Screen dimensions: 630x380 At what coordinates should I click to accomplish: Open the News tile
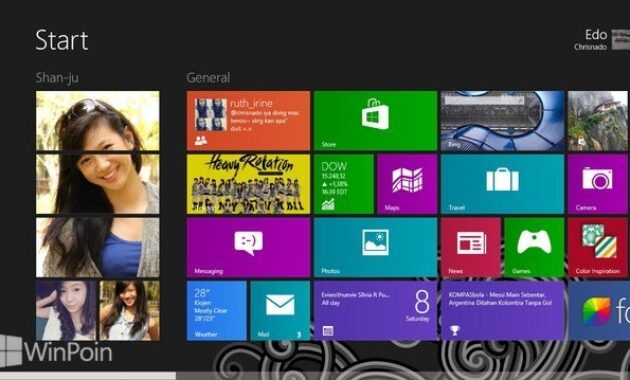click(x=470, y=247)
